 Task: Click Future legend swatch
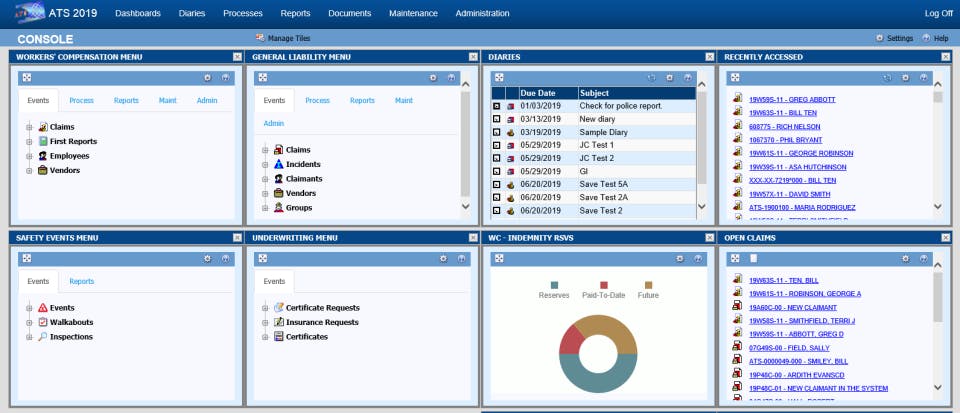pyautogui.click(x=648, y=285)
